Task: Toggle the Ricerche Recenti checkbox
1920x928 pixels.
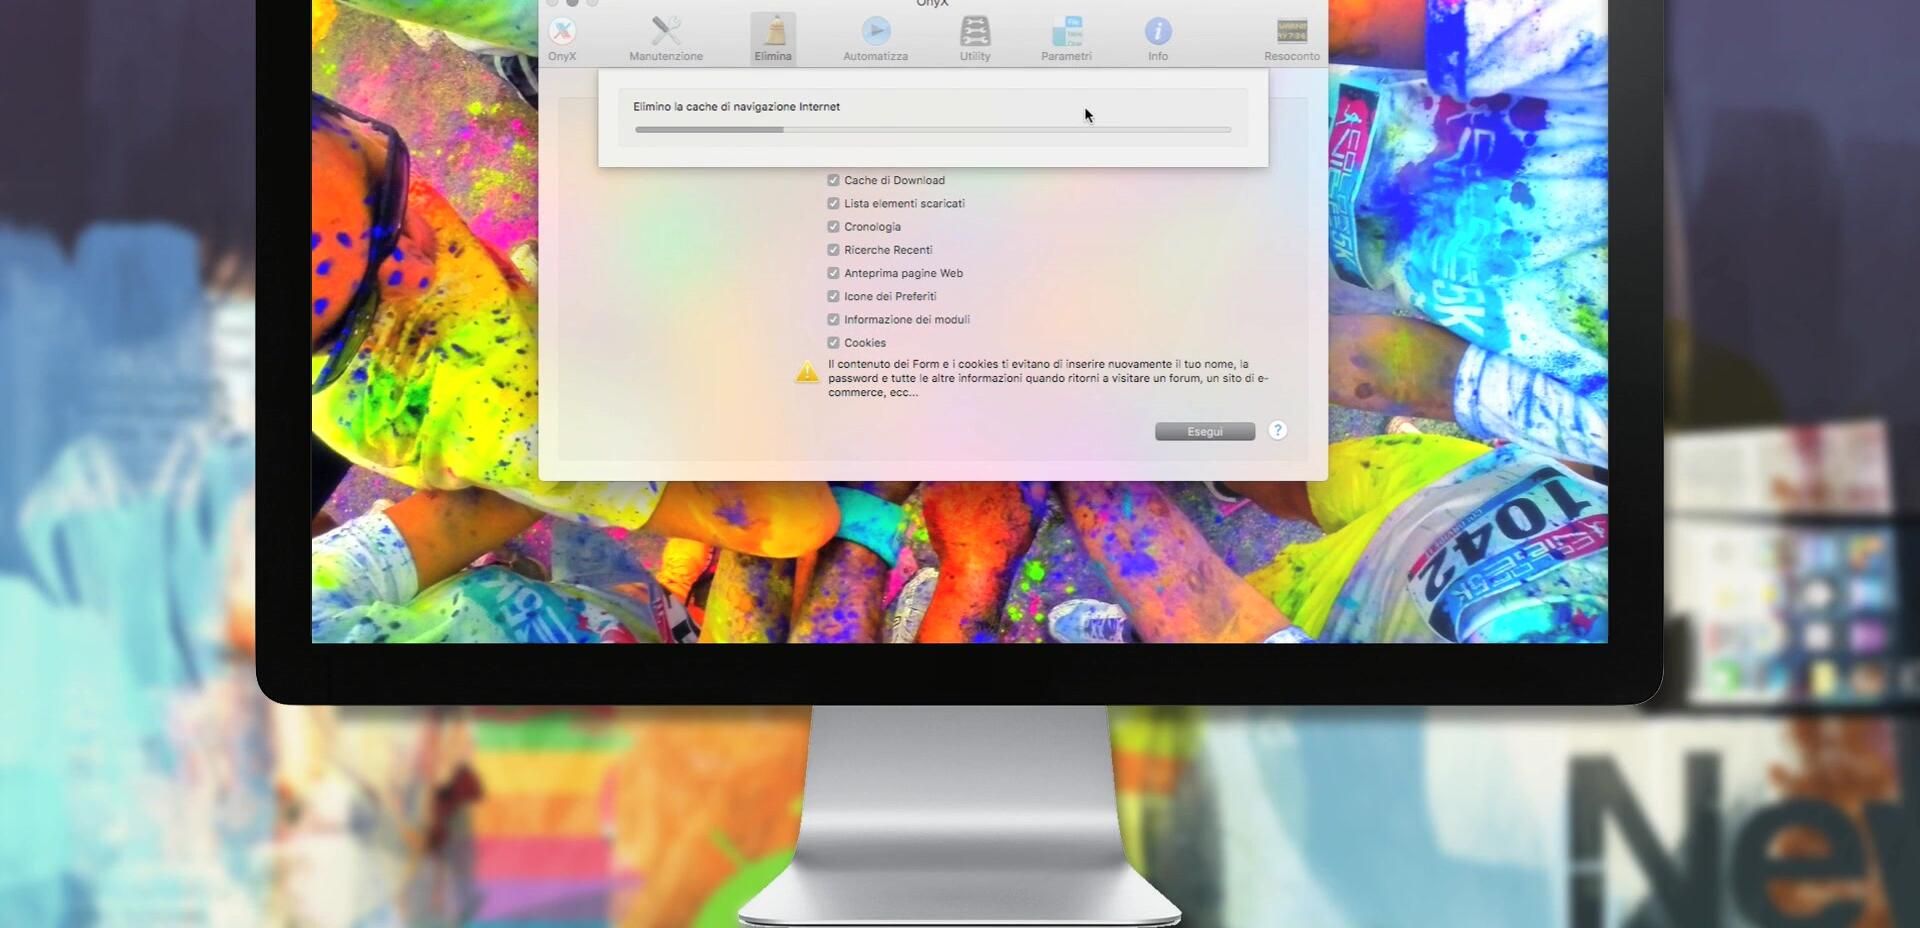Action: (x=833, y=250)
